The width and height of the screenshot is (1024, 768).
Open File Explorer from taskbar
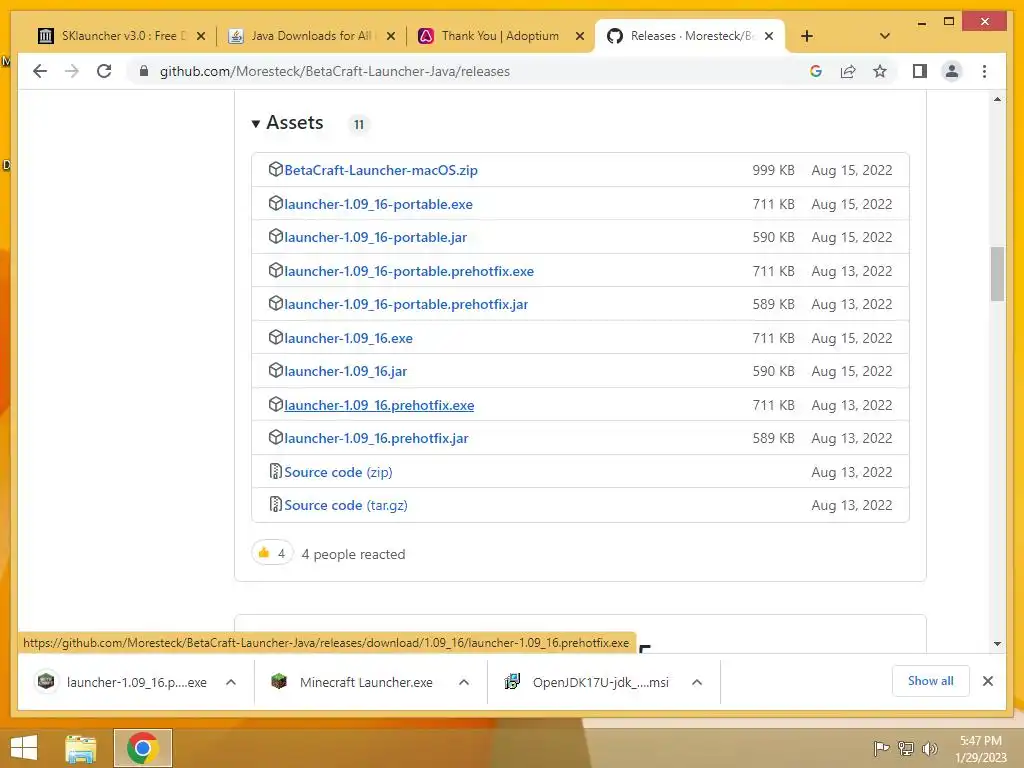pos(80,748)
